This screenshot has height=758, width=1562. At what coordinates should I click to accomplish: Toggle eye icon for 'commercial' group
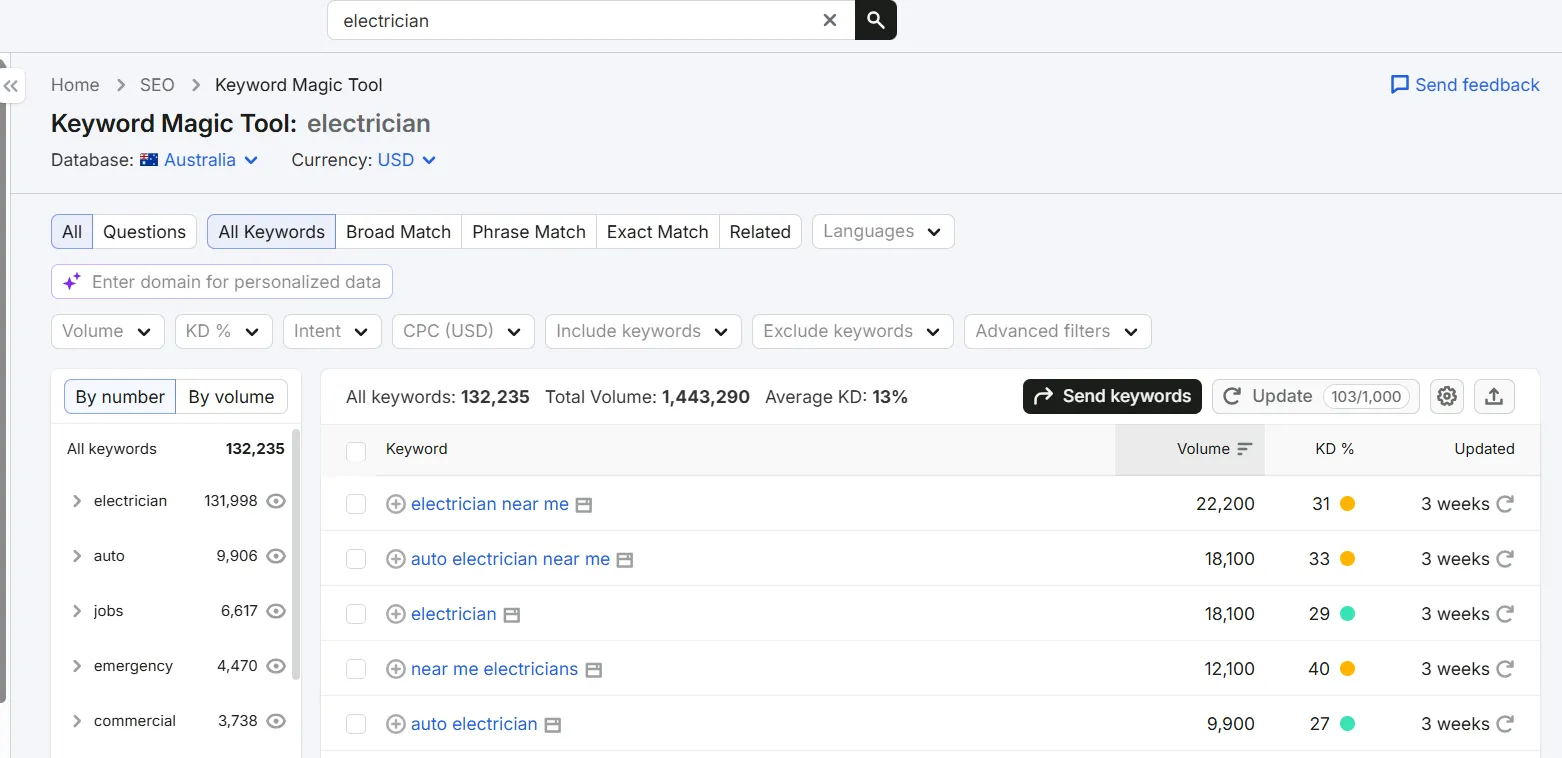[277, 721]
